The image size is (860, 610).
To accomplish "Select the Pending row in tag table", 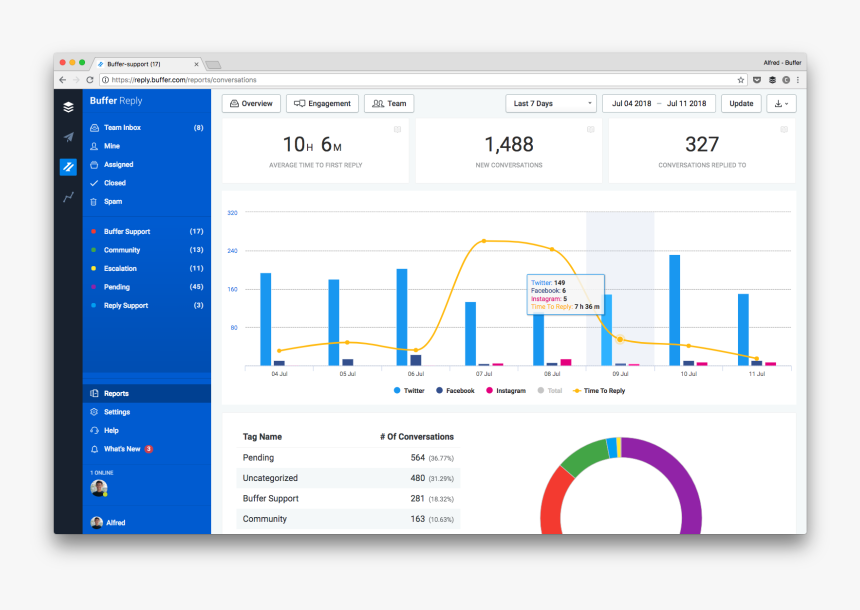I will click(x=348, y=458).
